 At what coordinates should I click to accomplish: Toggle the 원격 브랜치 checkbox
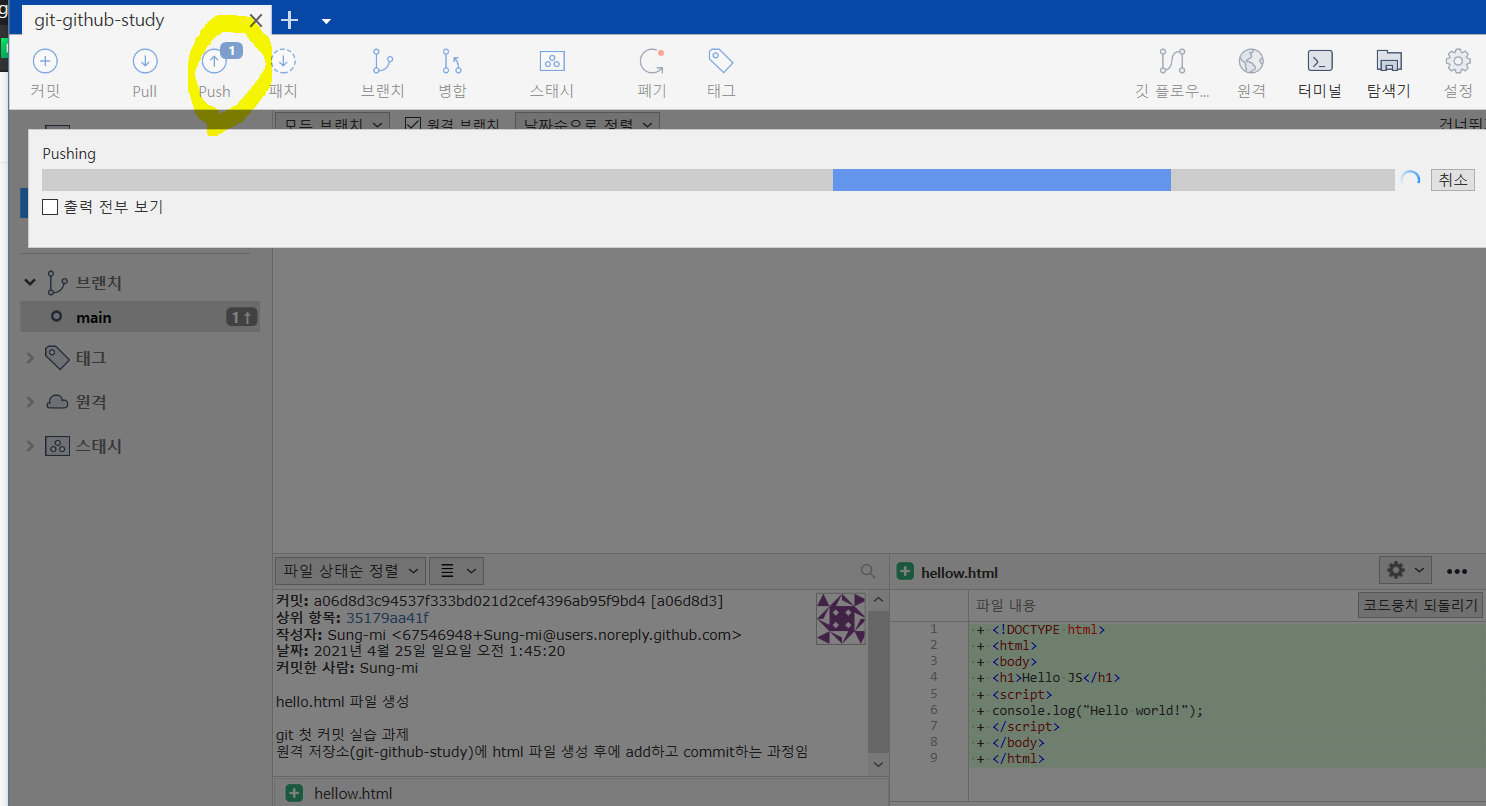tap(412, 124)
